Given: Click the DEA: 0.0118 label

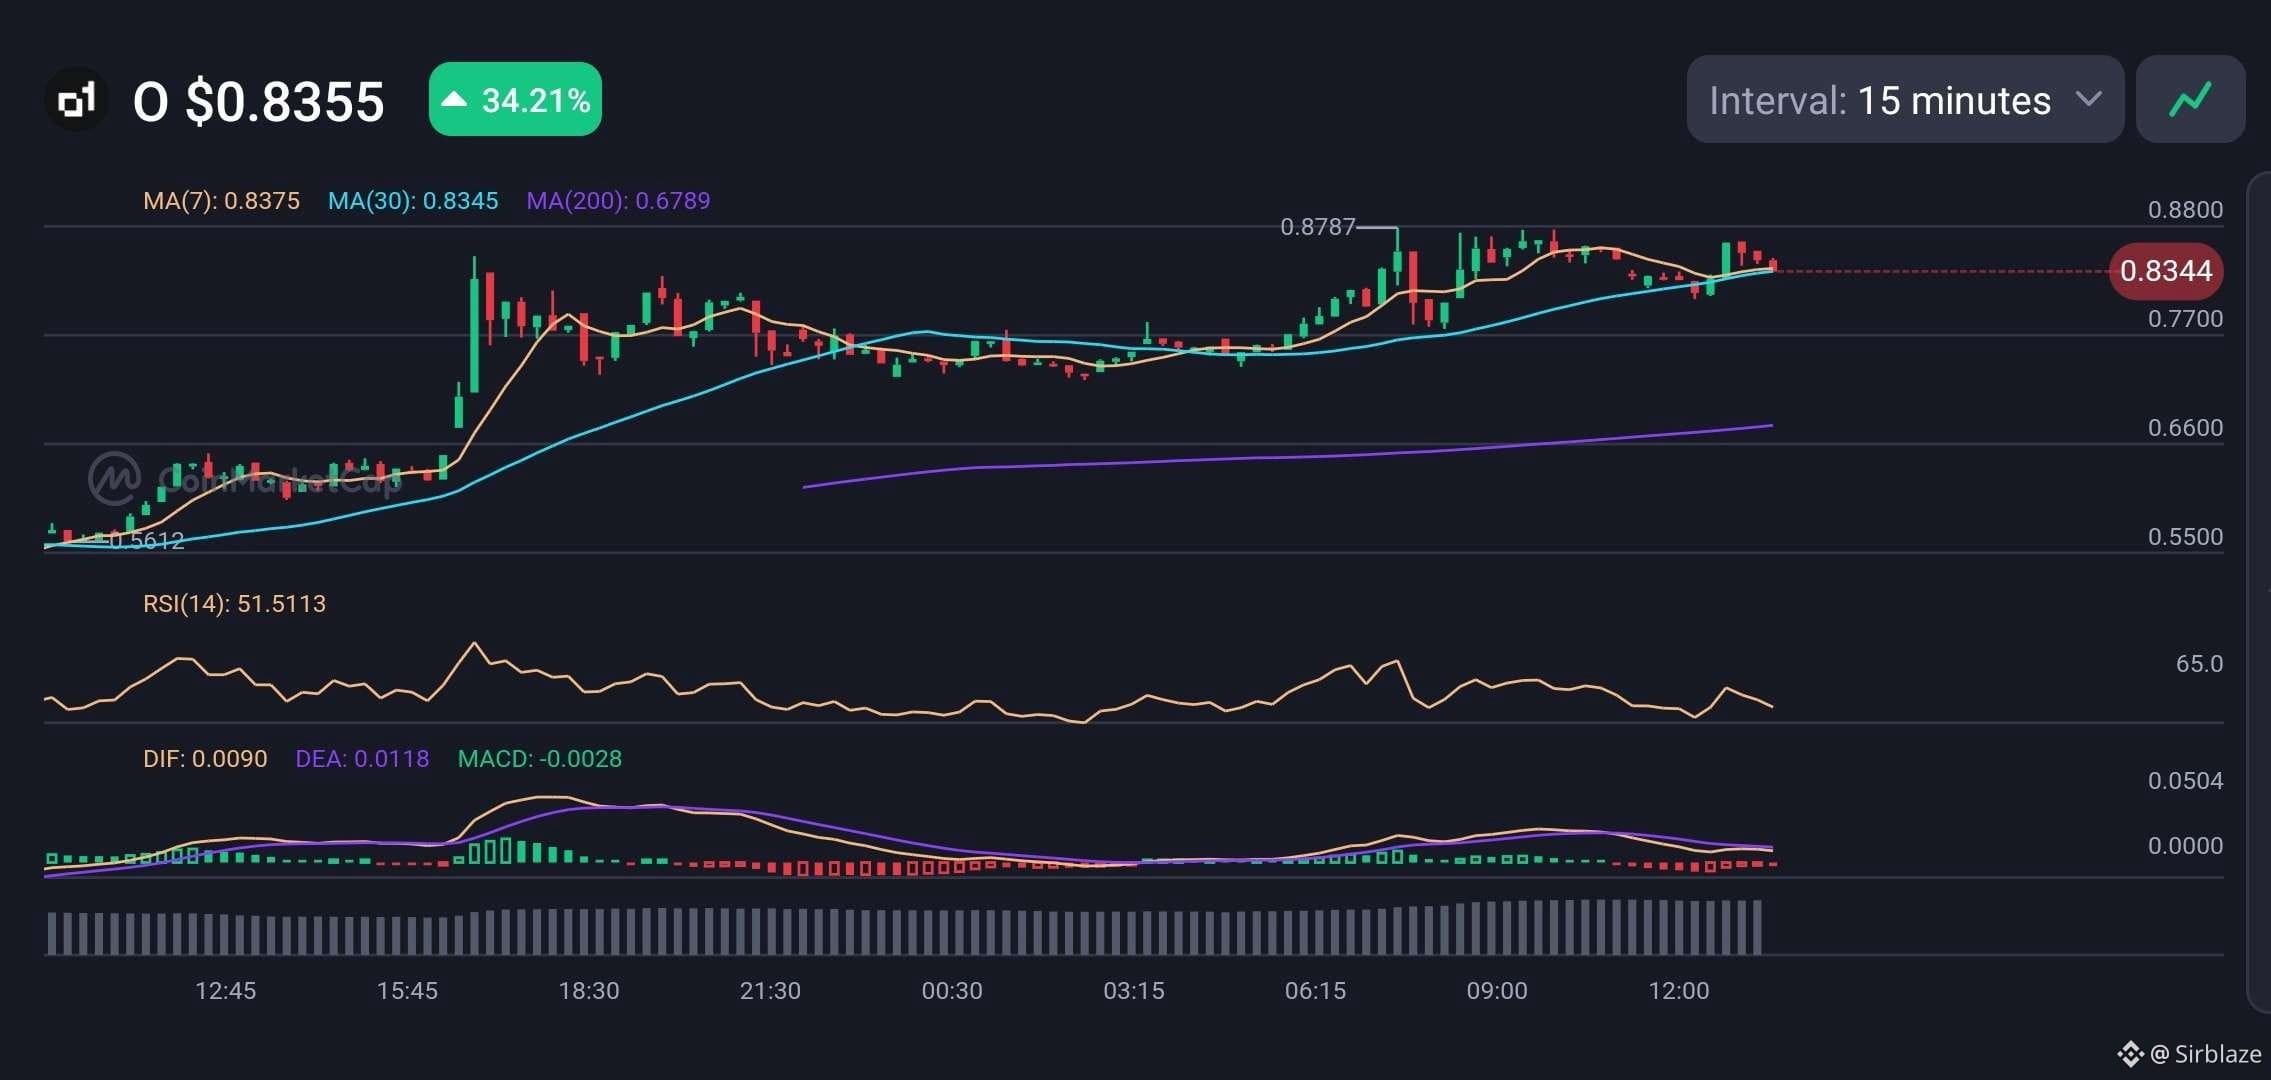Looking at the screenshot, I should pyautogui.click(x=362, y=759).
